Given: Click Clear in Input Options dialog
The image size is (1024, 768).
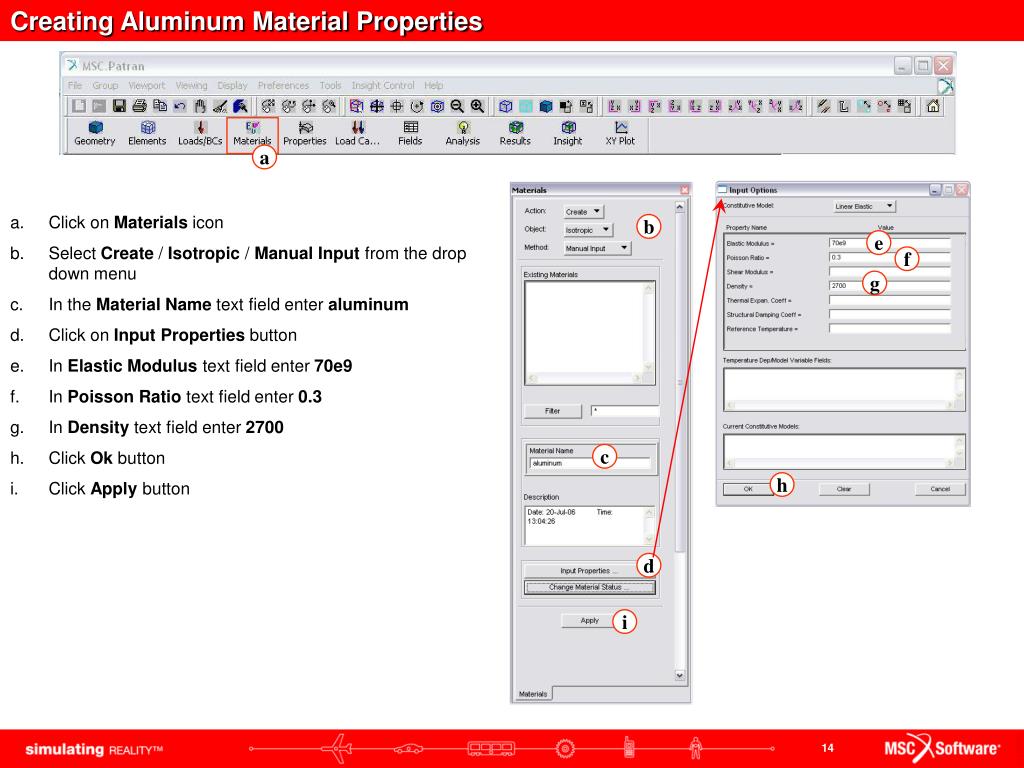Looking at the screenshot, I should [844, 489].
